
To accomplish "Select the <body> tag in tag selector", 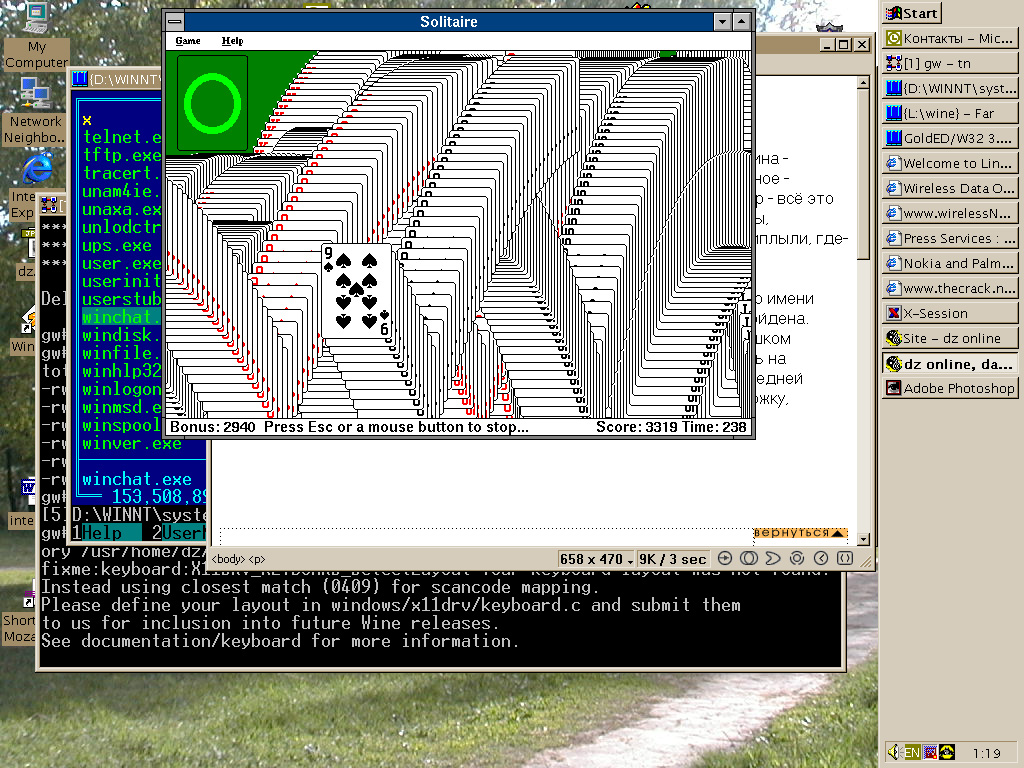I will coord(228,559).
